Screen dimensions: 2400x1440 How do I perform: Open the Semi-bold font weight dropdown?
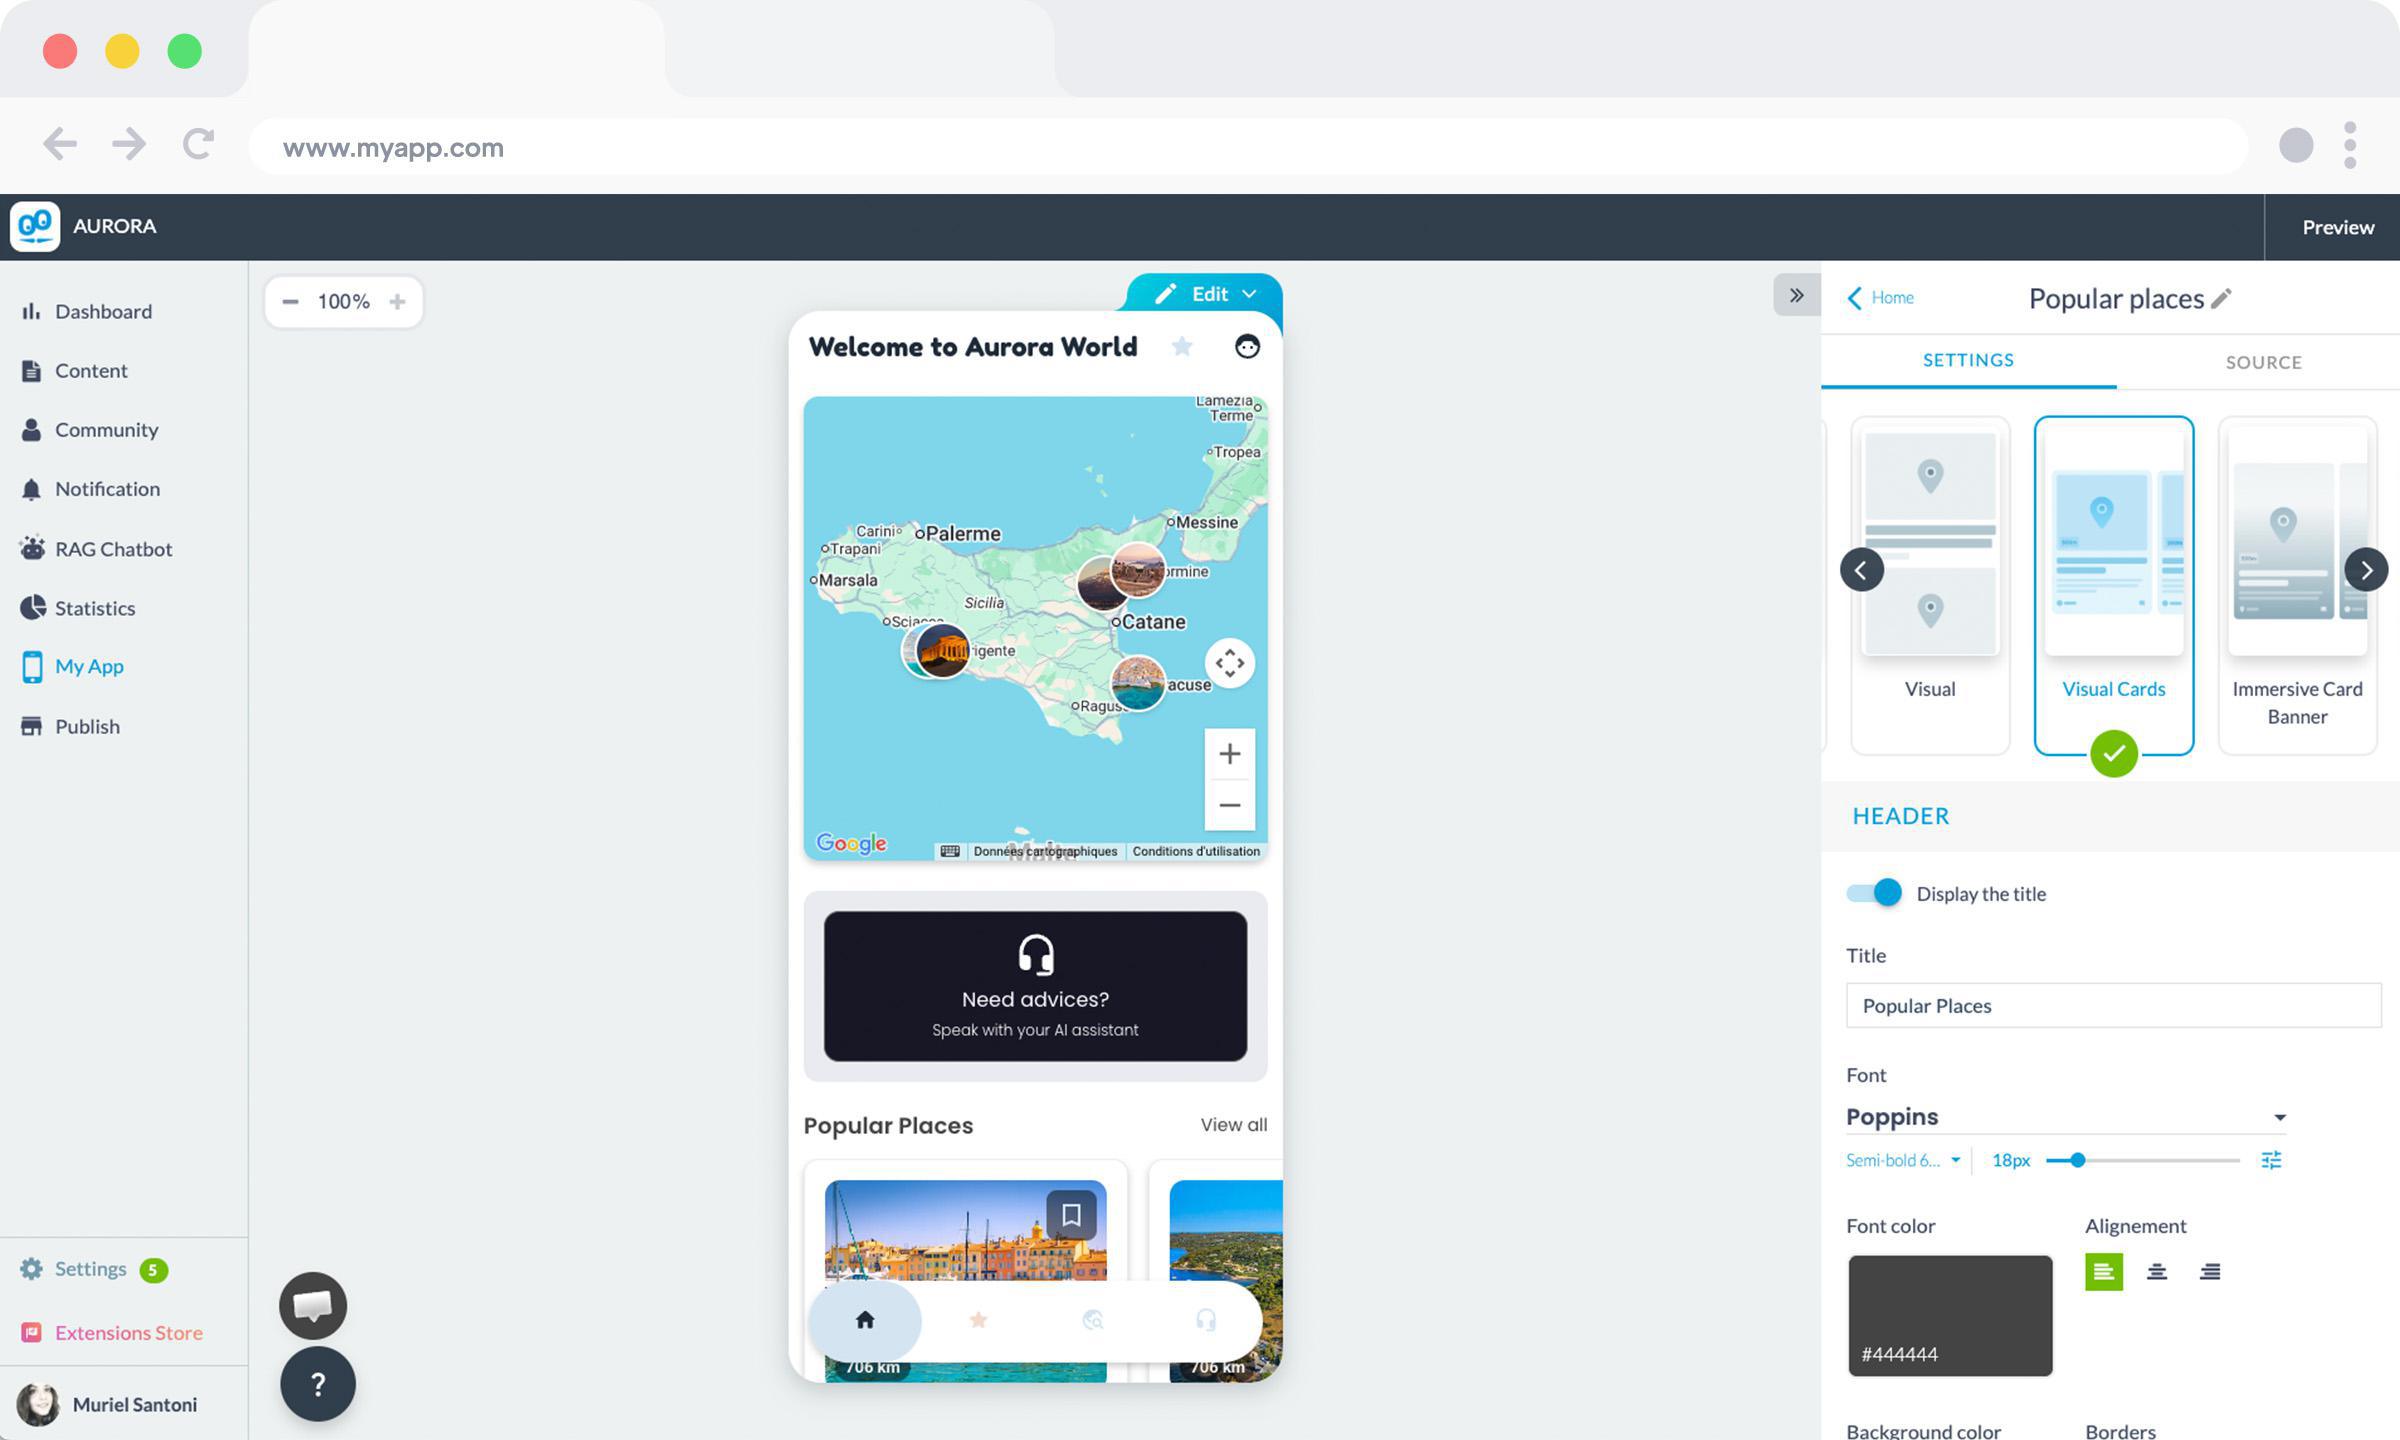(x=1902, y=1160)
